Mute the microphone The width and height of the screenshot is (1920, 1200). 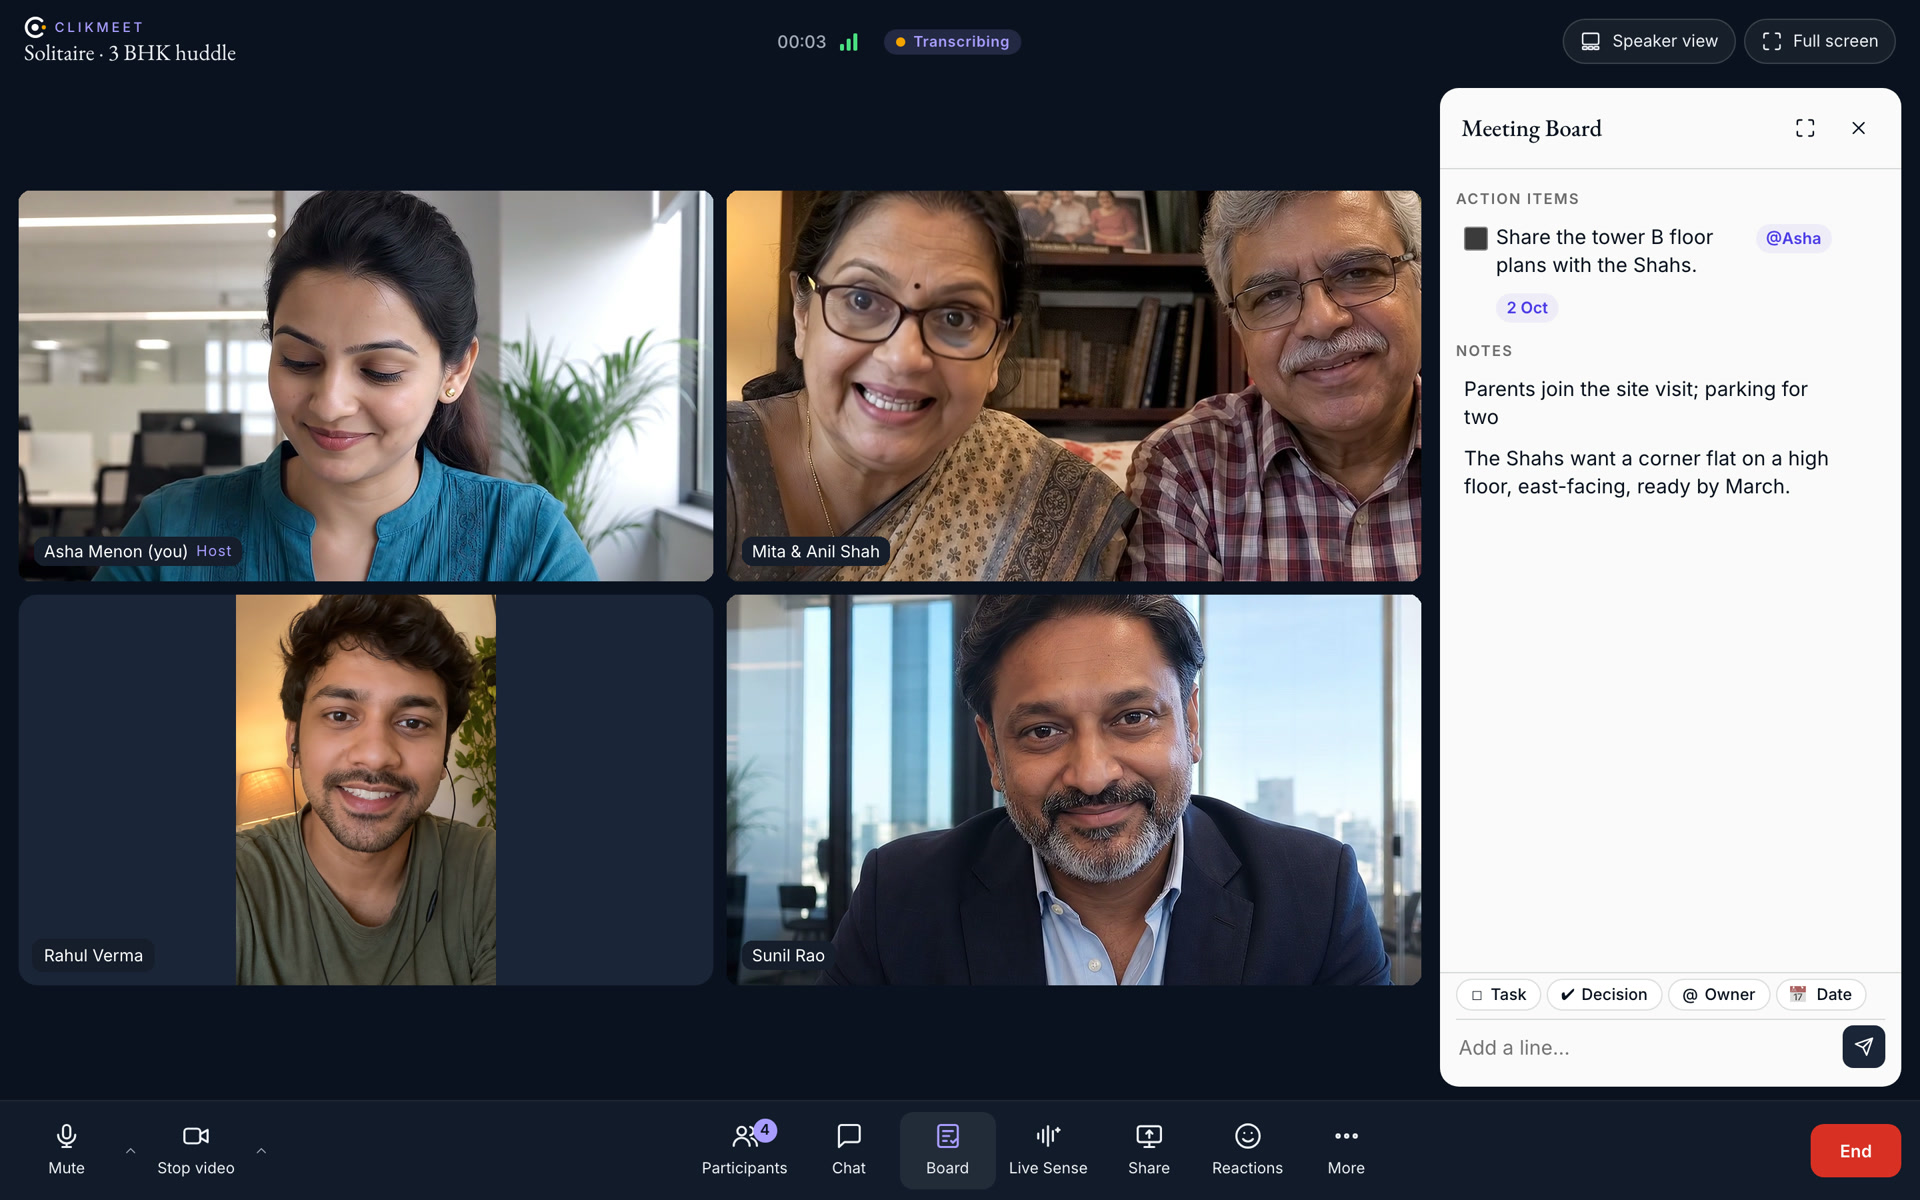pyautogui.click(x=66, y=1150)
